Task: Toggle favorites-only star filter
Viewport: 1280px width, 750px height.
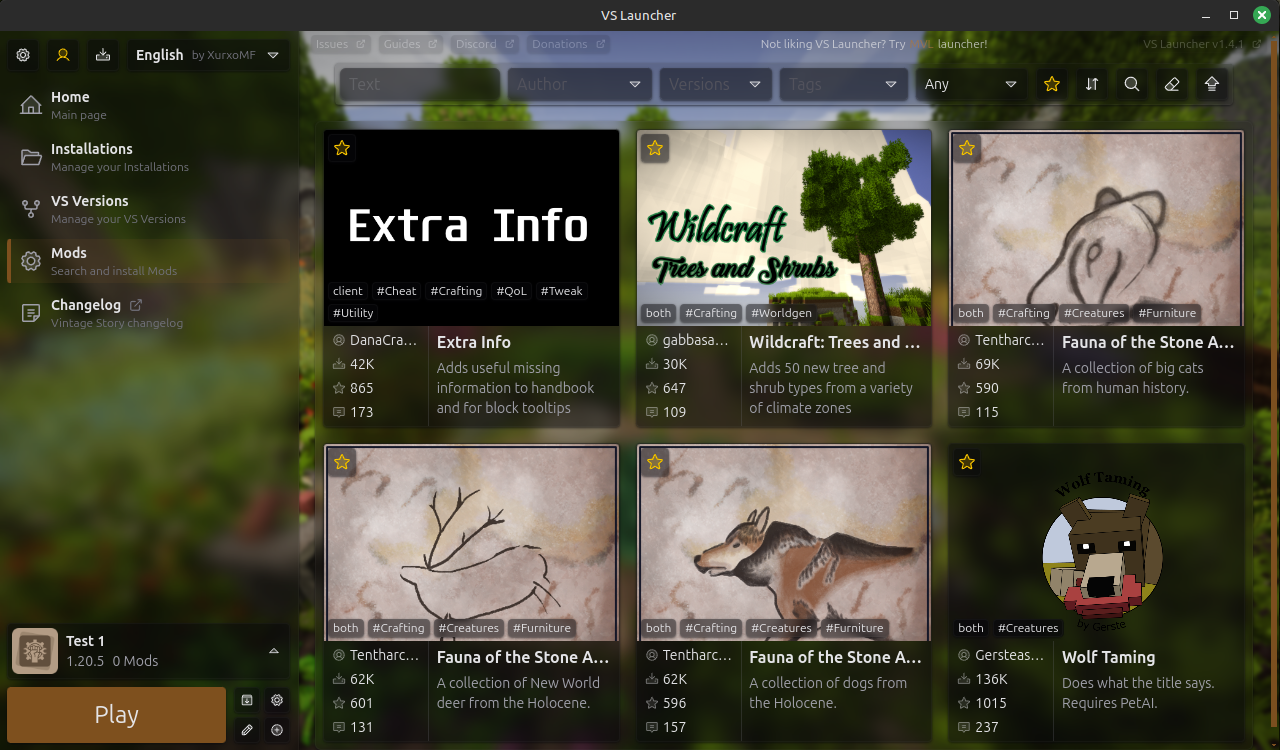Action: click(1052, 84)
